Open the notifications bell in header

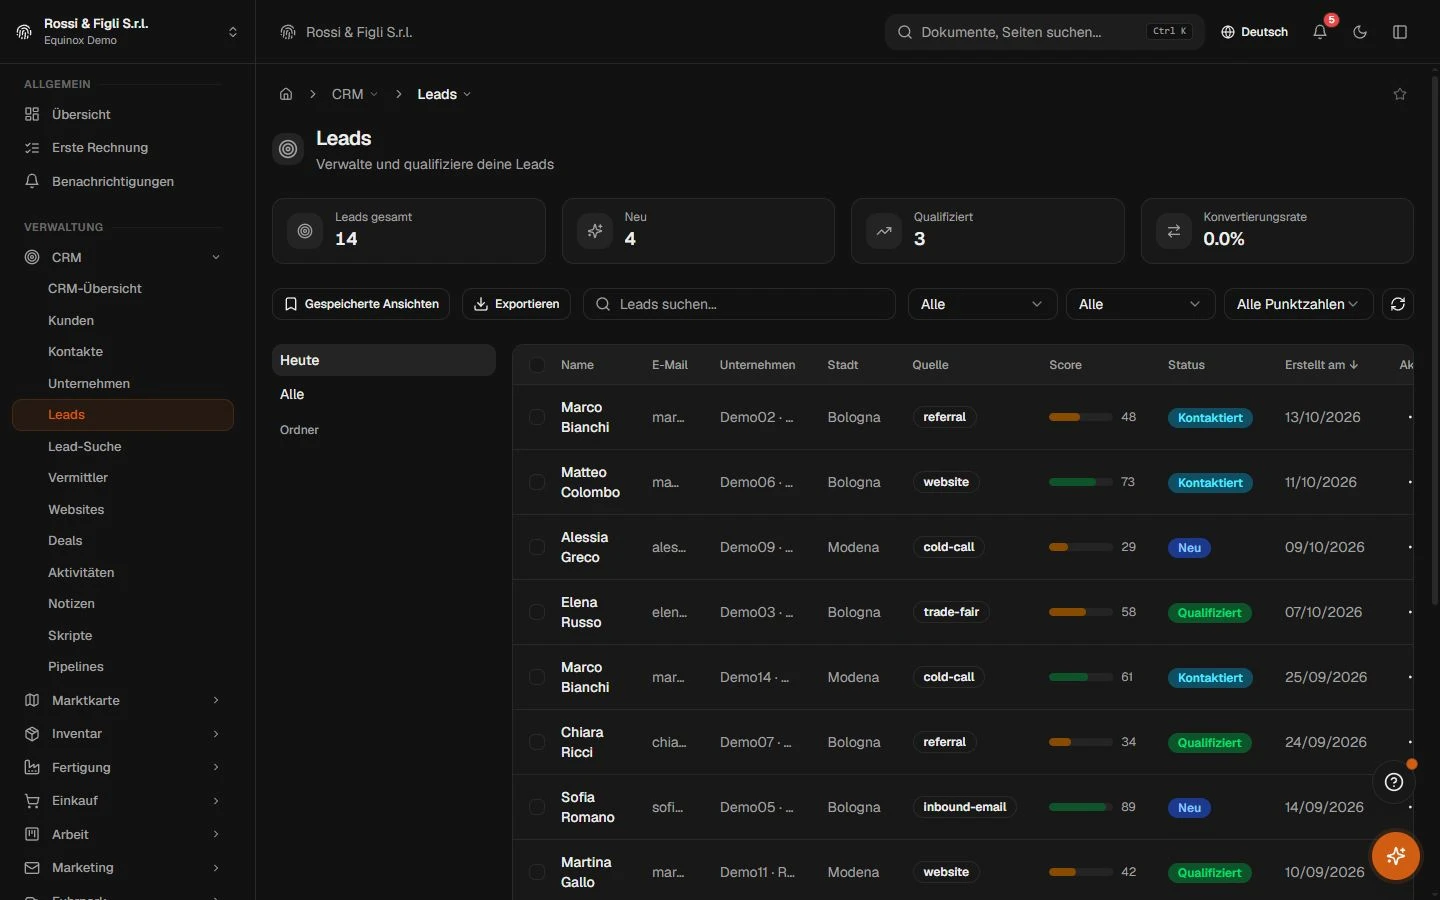click(1320, 32)
